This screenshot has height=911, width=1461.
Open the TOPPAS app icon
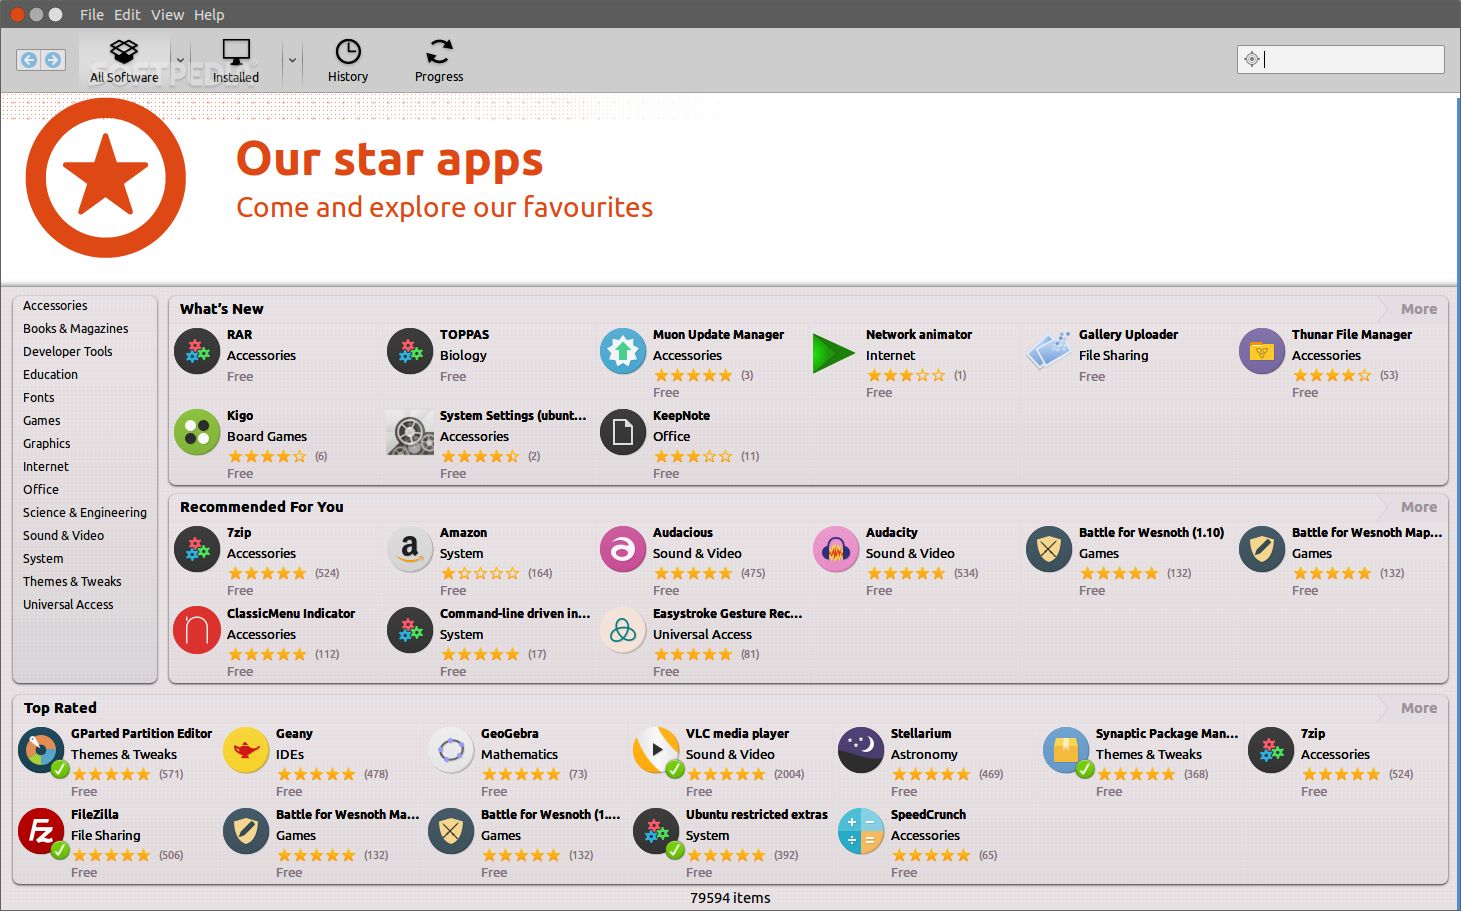pos(410,352)
